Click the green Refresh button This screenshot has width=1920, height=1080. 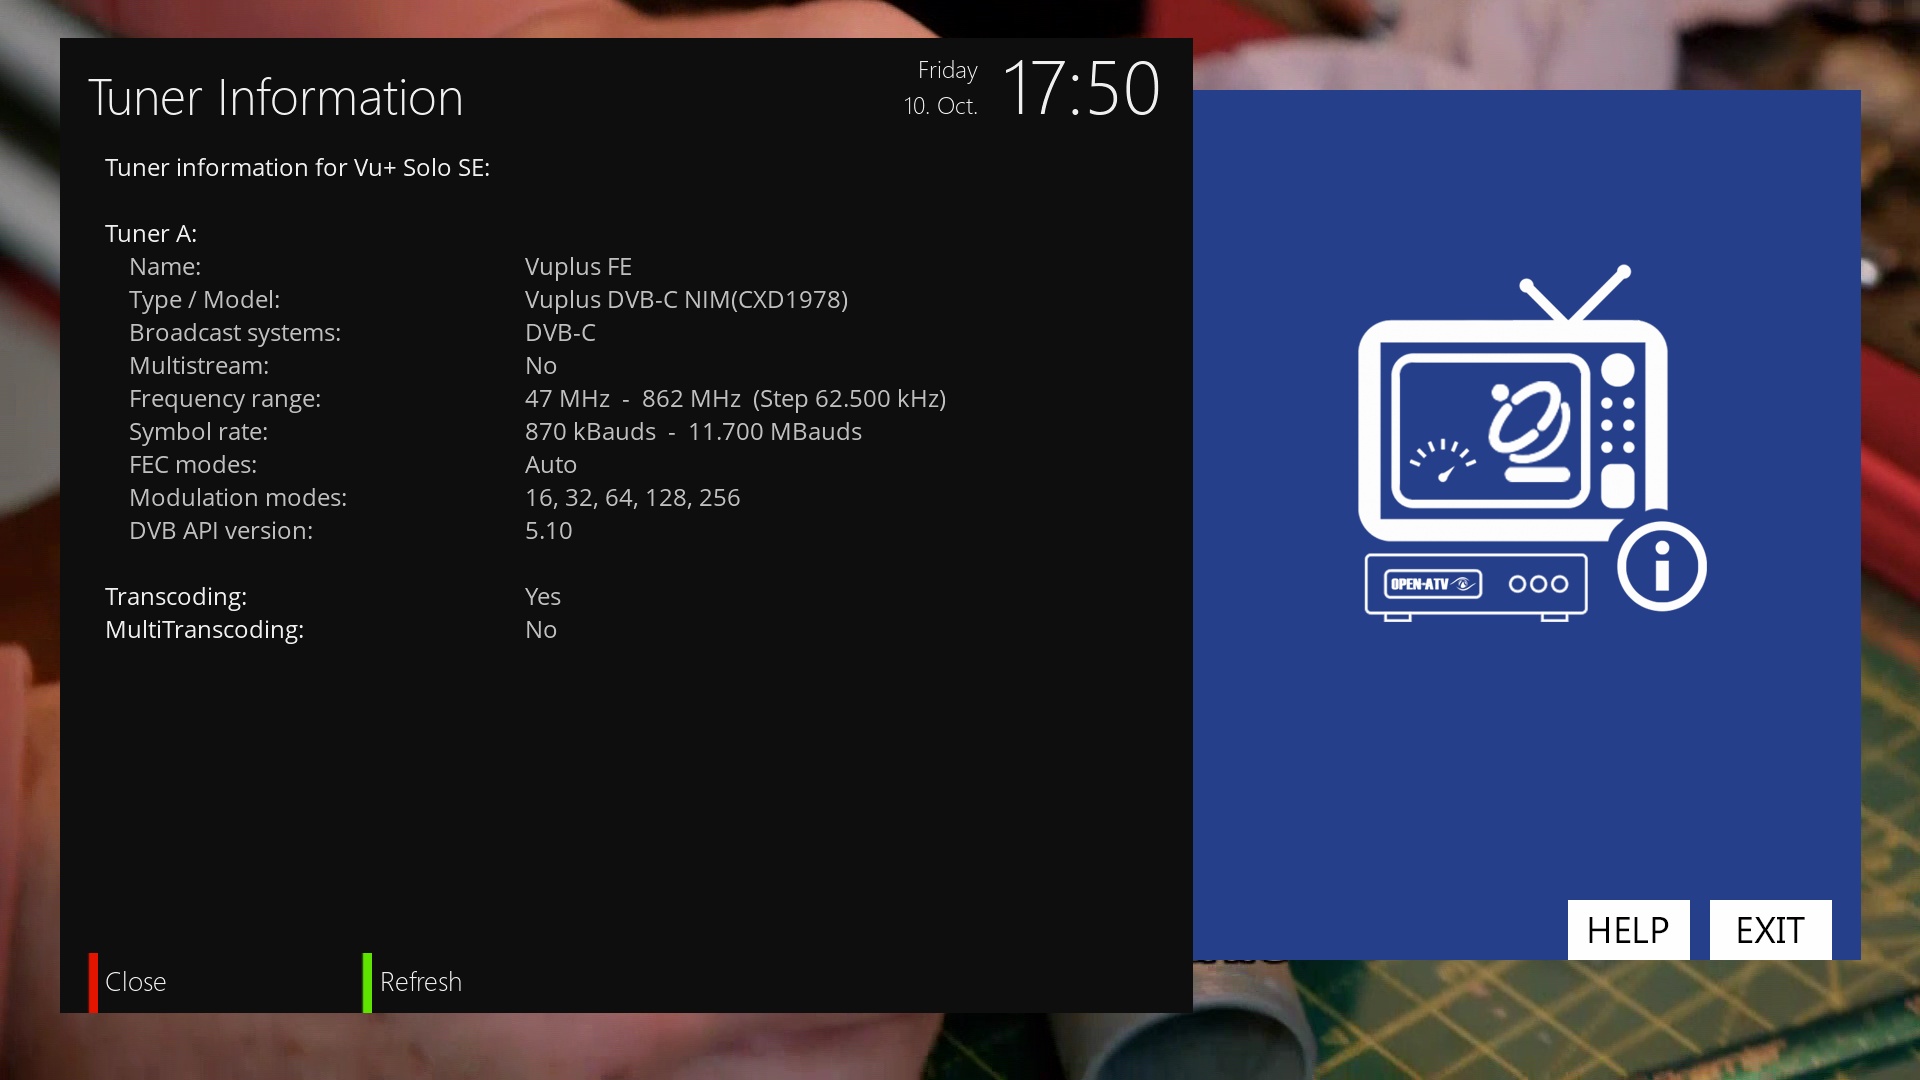click(413, 982)
